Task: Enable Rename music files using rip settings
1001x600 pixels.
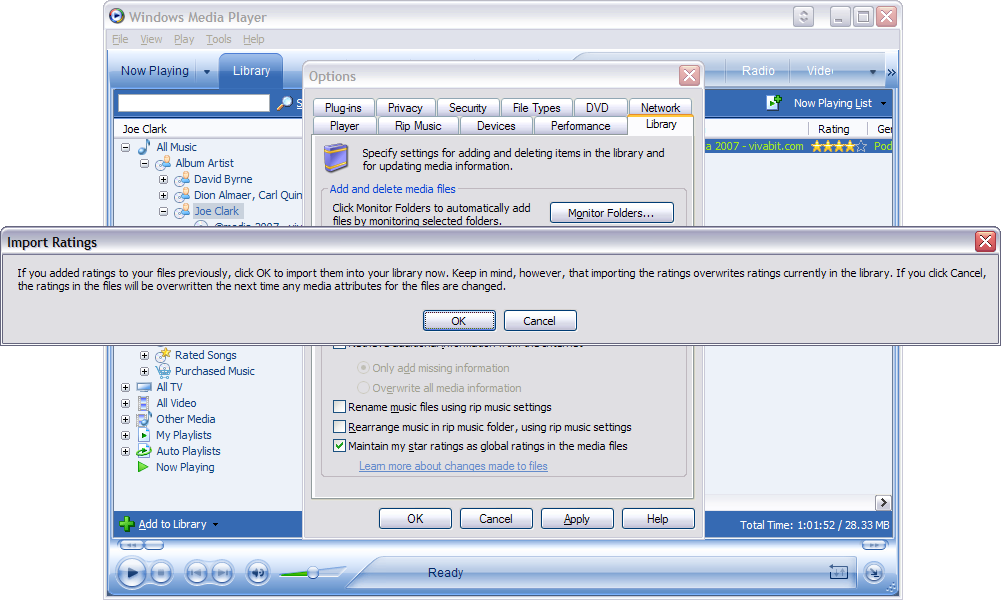Action: point(340,407)
